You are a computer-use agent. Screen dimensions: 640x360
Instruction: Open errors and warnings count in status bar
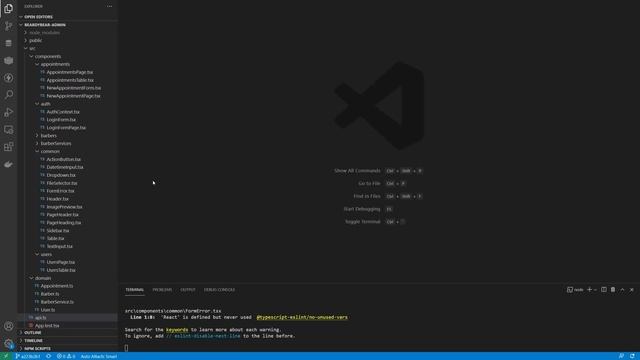[x=66, y=356]
